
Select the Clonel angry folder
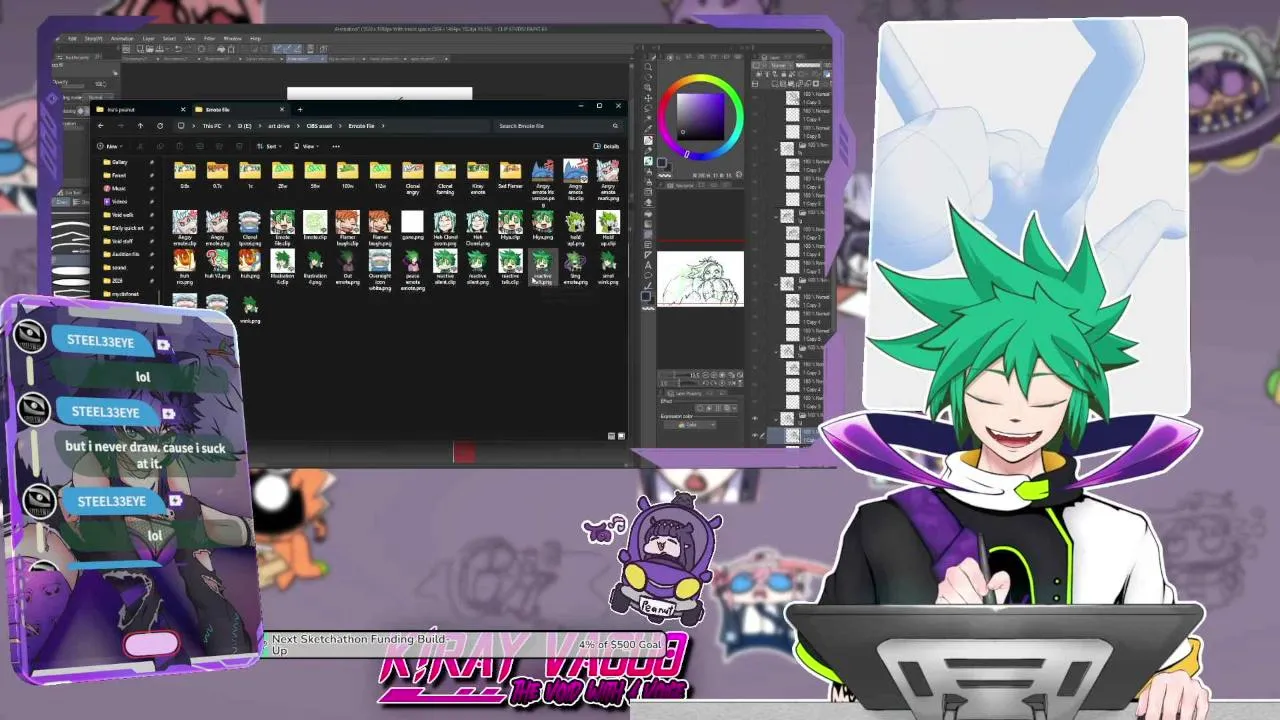(x=413, y=178)
